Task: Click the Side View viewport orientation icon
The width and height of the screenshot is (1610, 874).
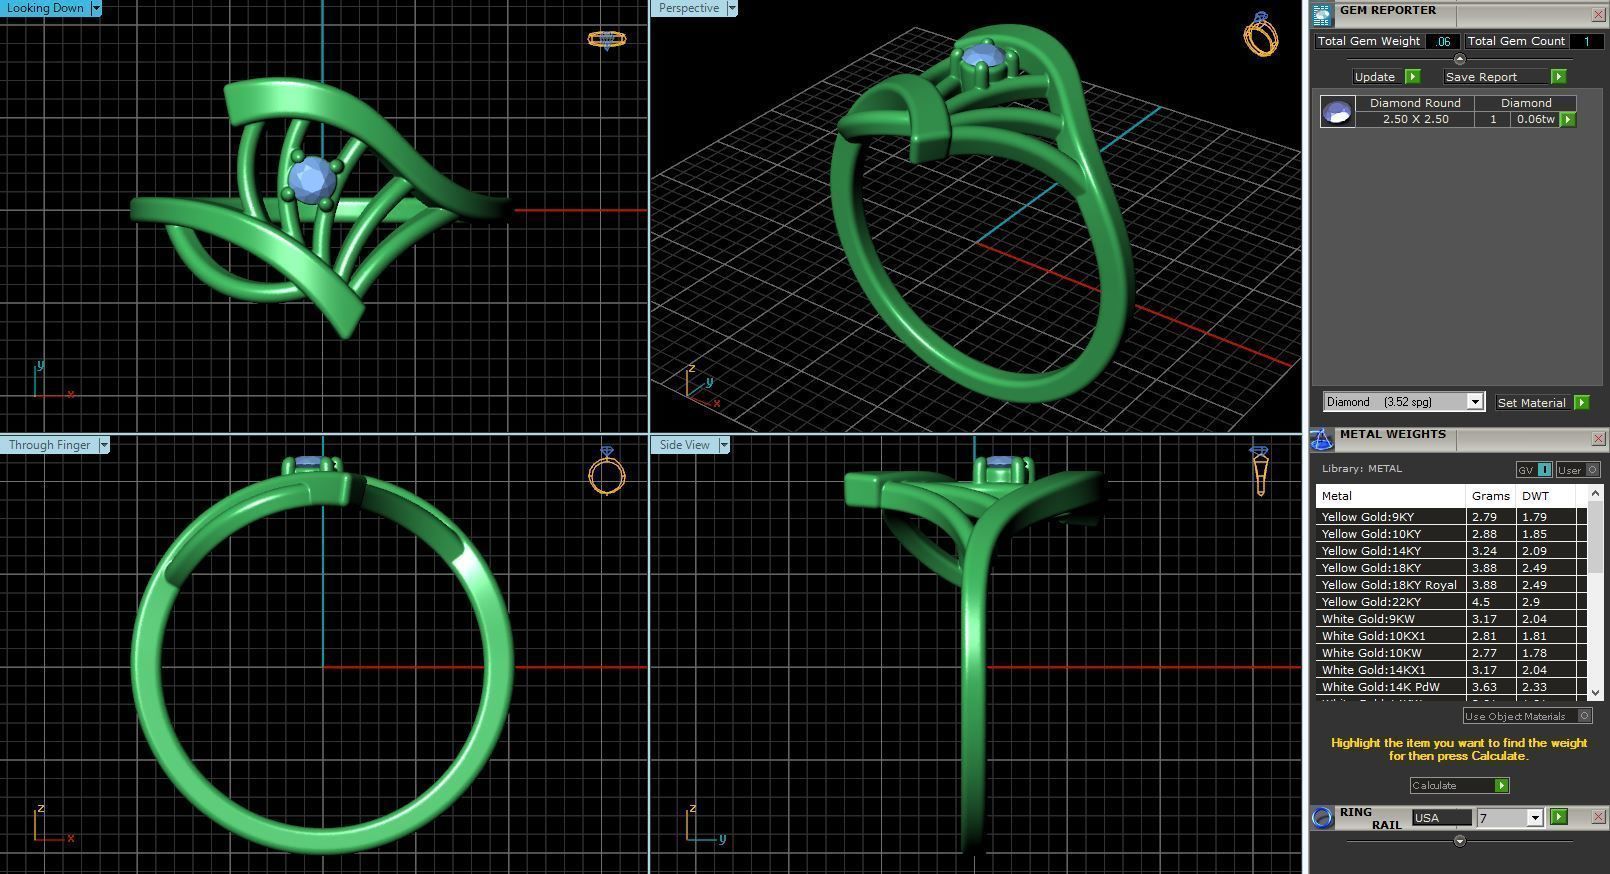Action: (x=1260, y=471)
